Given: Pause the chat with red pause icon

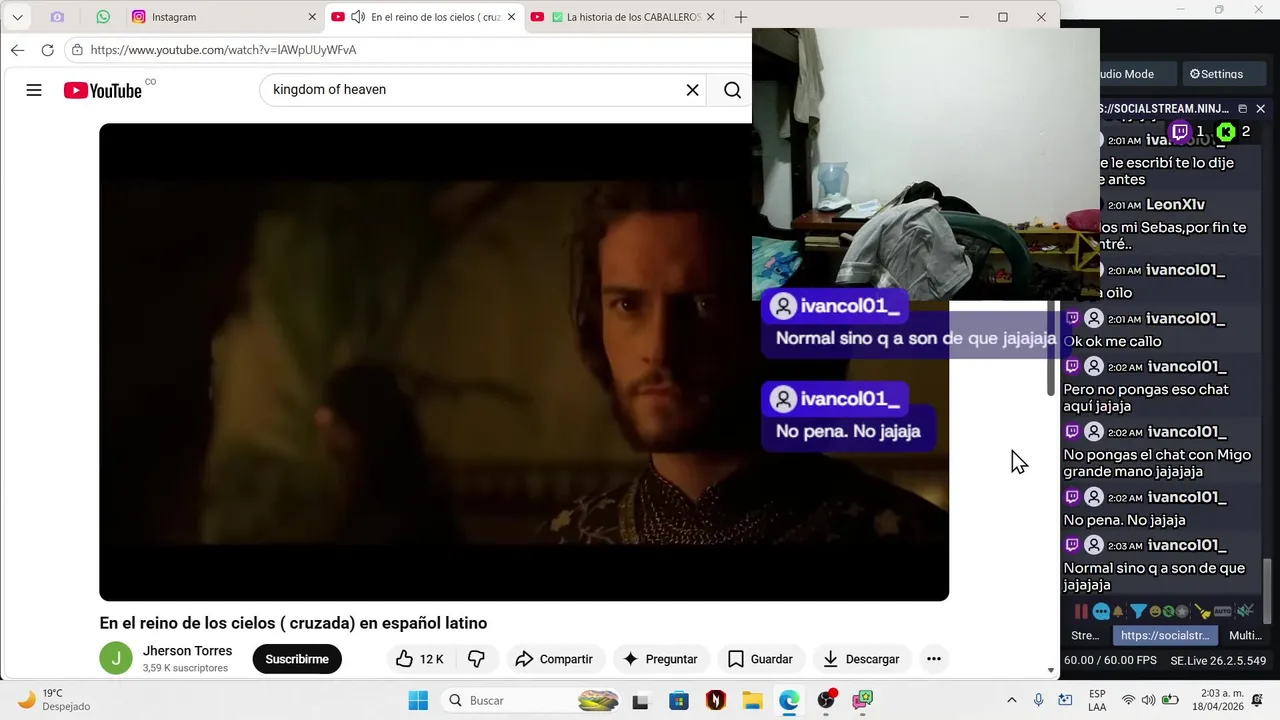Looking at the screenshot, I should point(1081,611).
